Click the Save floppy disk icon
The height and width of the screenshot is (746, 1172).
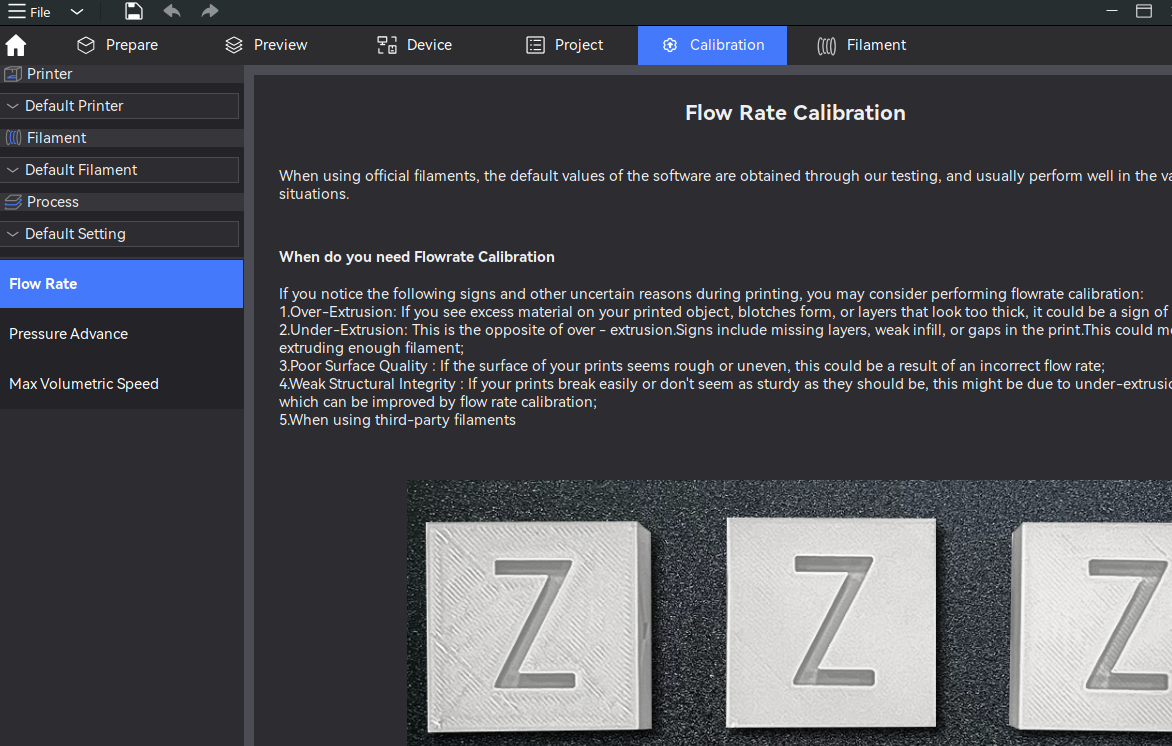point(134,12)
